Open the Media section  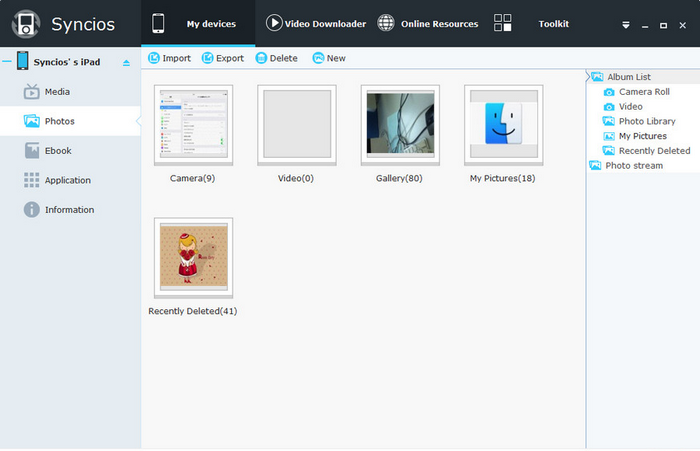[x=57, y=92]
